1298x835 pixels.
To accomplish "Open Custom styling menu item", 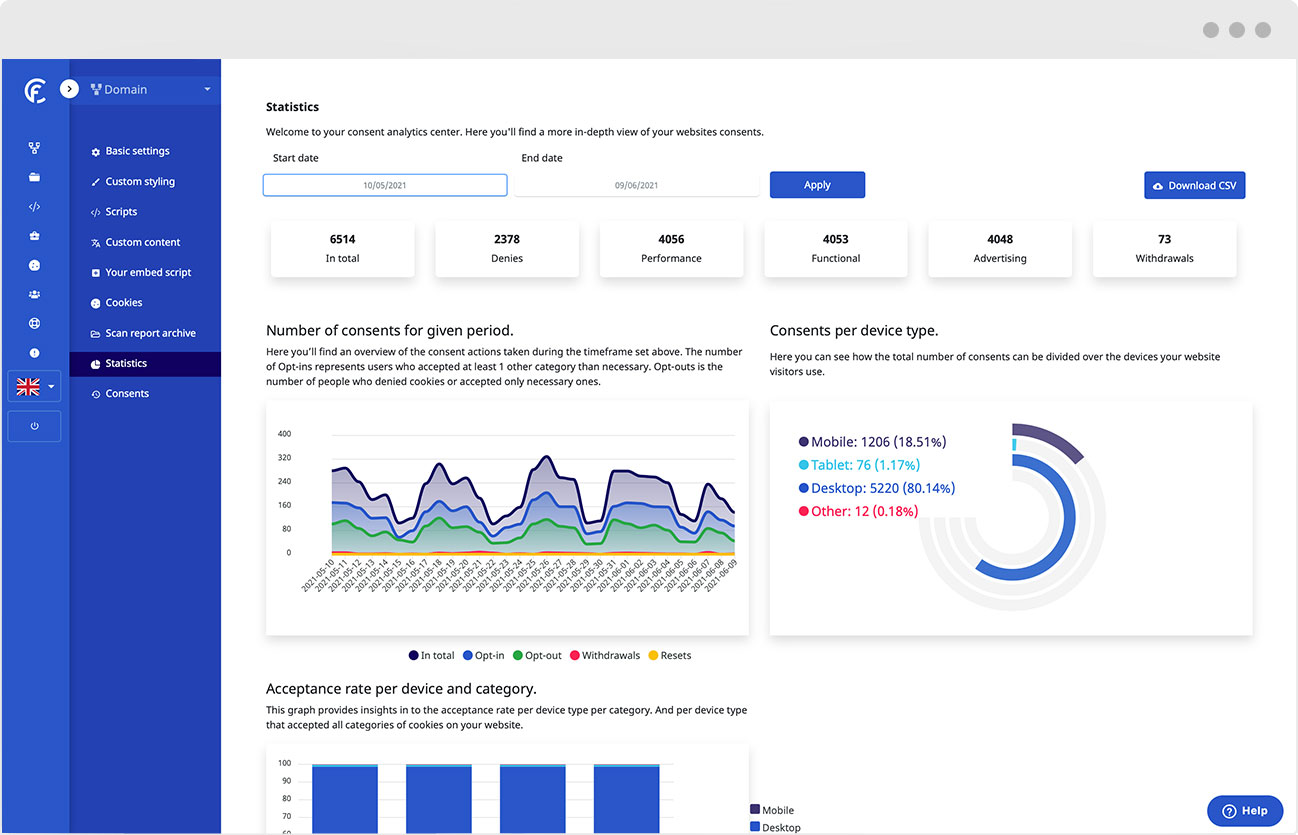I will point(139,182).
